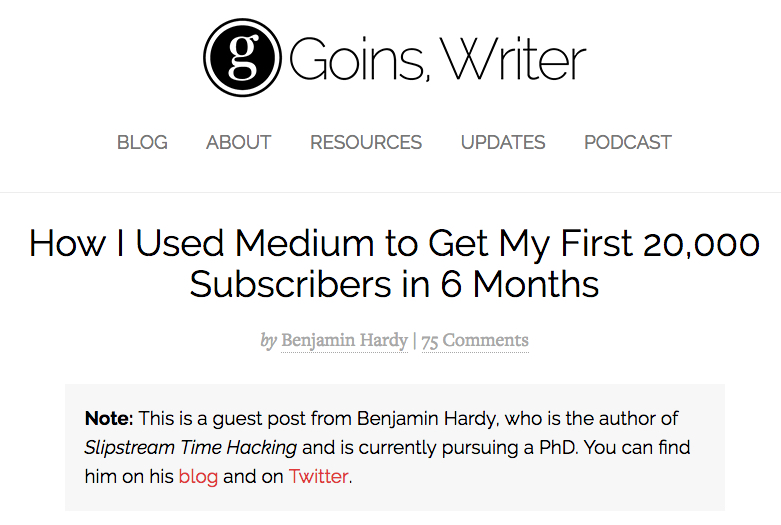Click the Goins, Writer site title text
This screenshot has height=525, width=781.
coord(437,59)
